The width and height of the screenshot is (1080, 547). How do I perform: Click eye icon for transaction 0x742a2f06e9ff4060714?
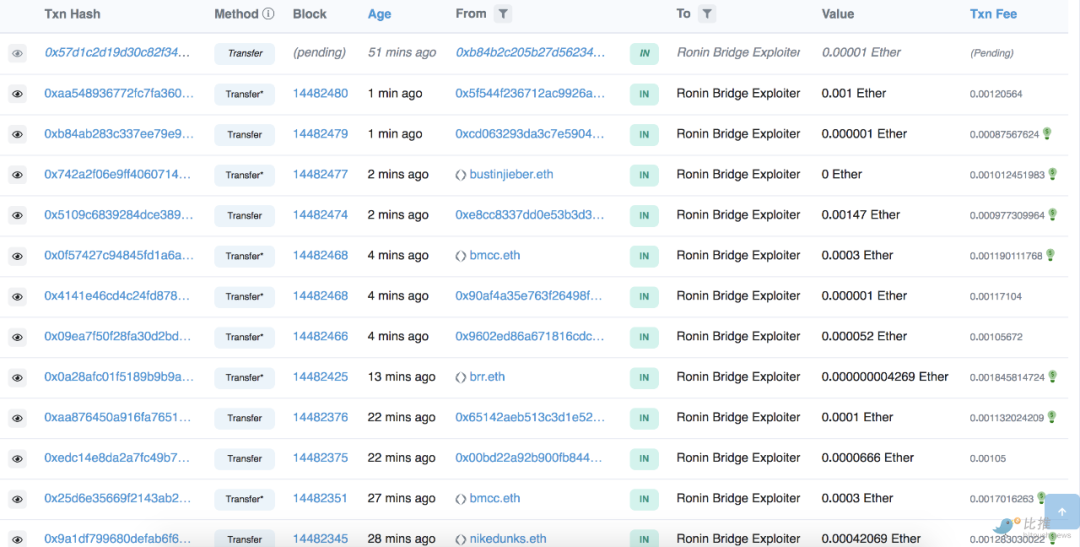[x=17, y=175]
